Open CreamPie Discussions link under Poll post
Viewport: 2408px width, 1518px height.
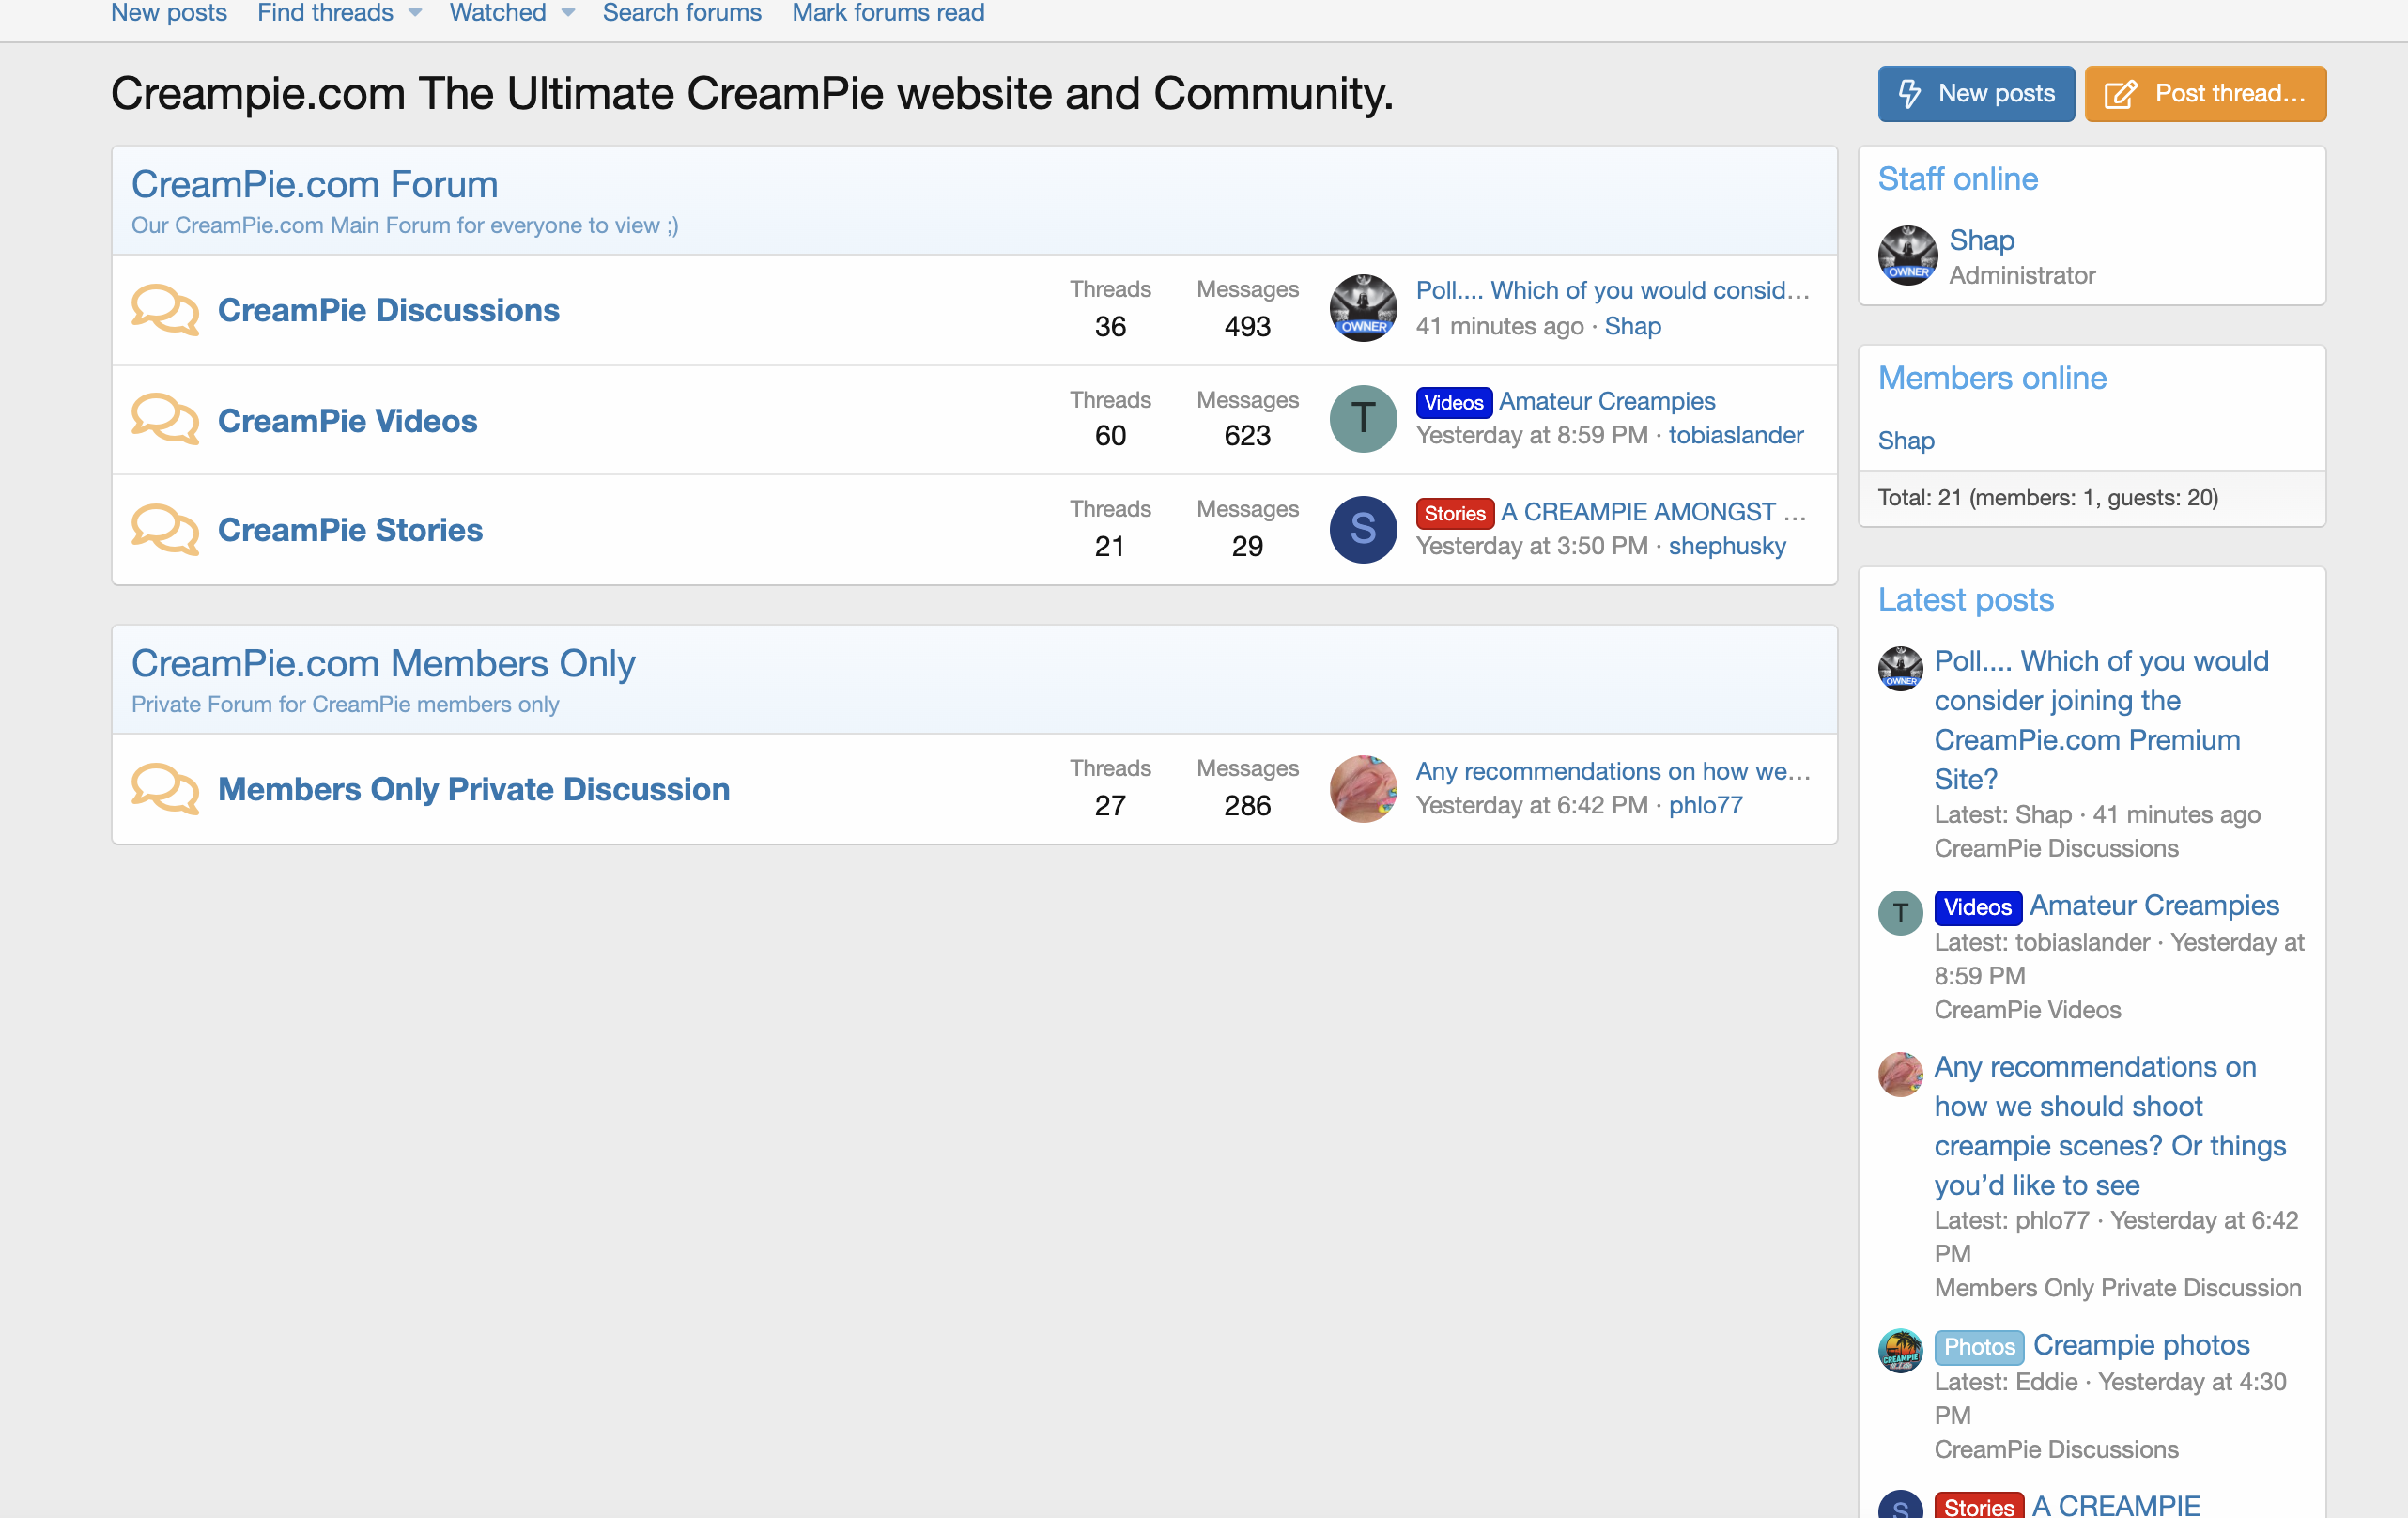(x=2056, y=849)
